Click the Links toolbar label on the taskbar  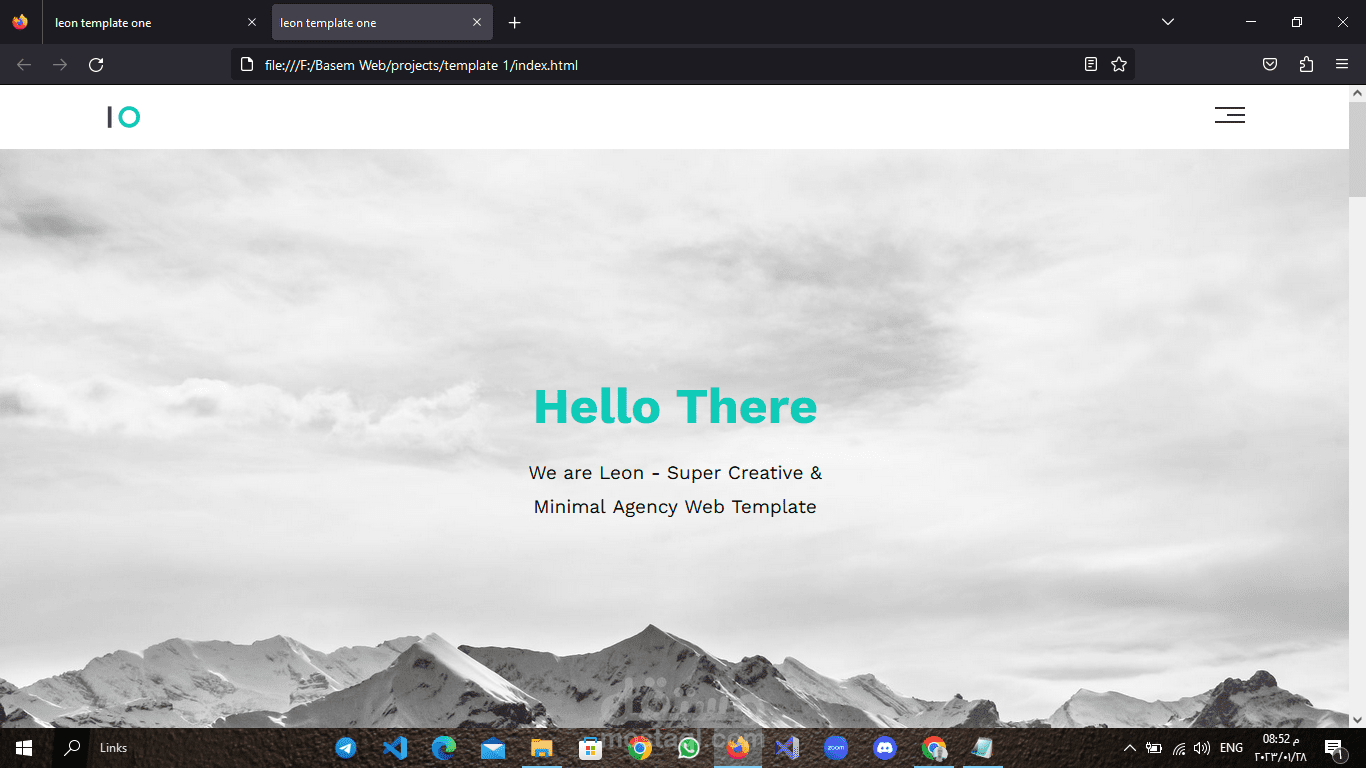point(114,748)
